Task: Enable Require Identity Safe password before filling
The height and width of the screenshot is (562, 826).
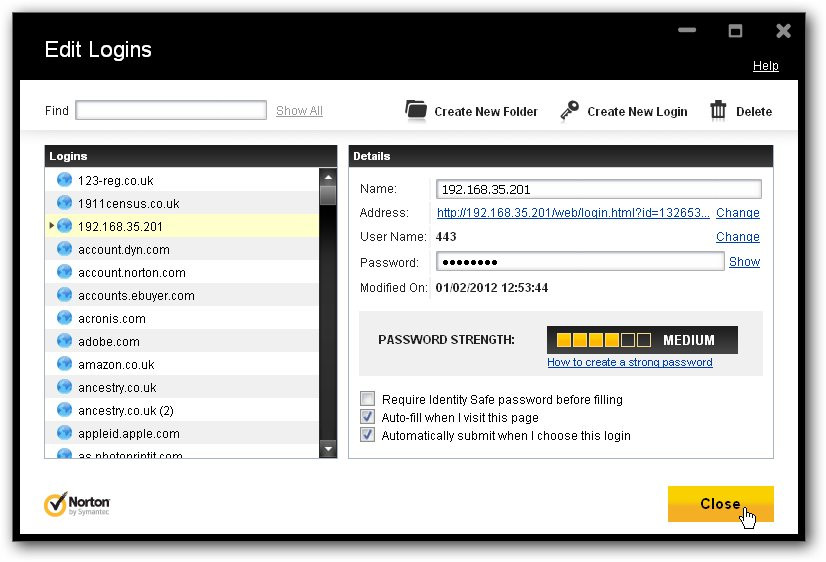Action: coord(367,399)
